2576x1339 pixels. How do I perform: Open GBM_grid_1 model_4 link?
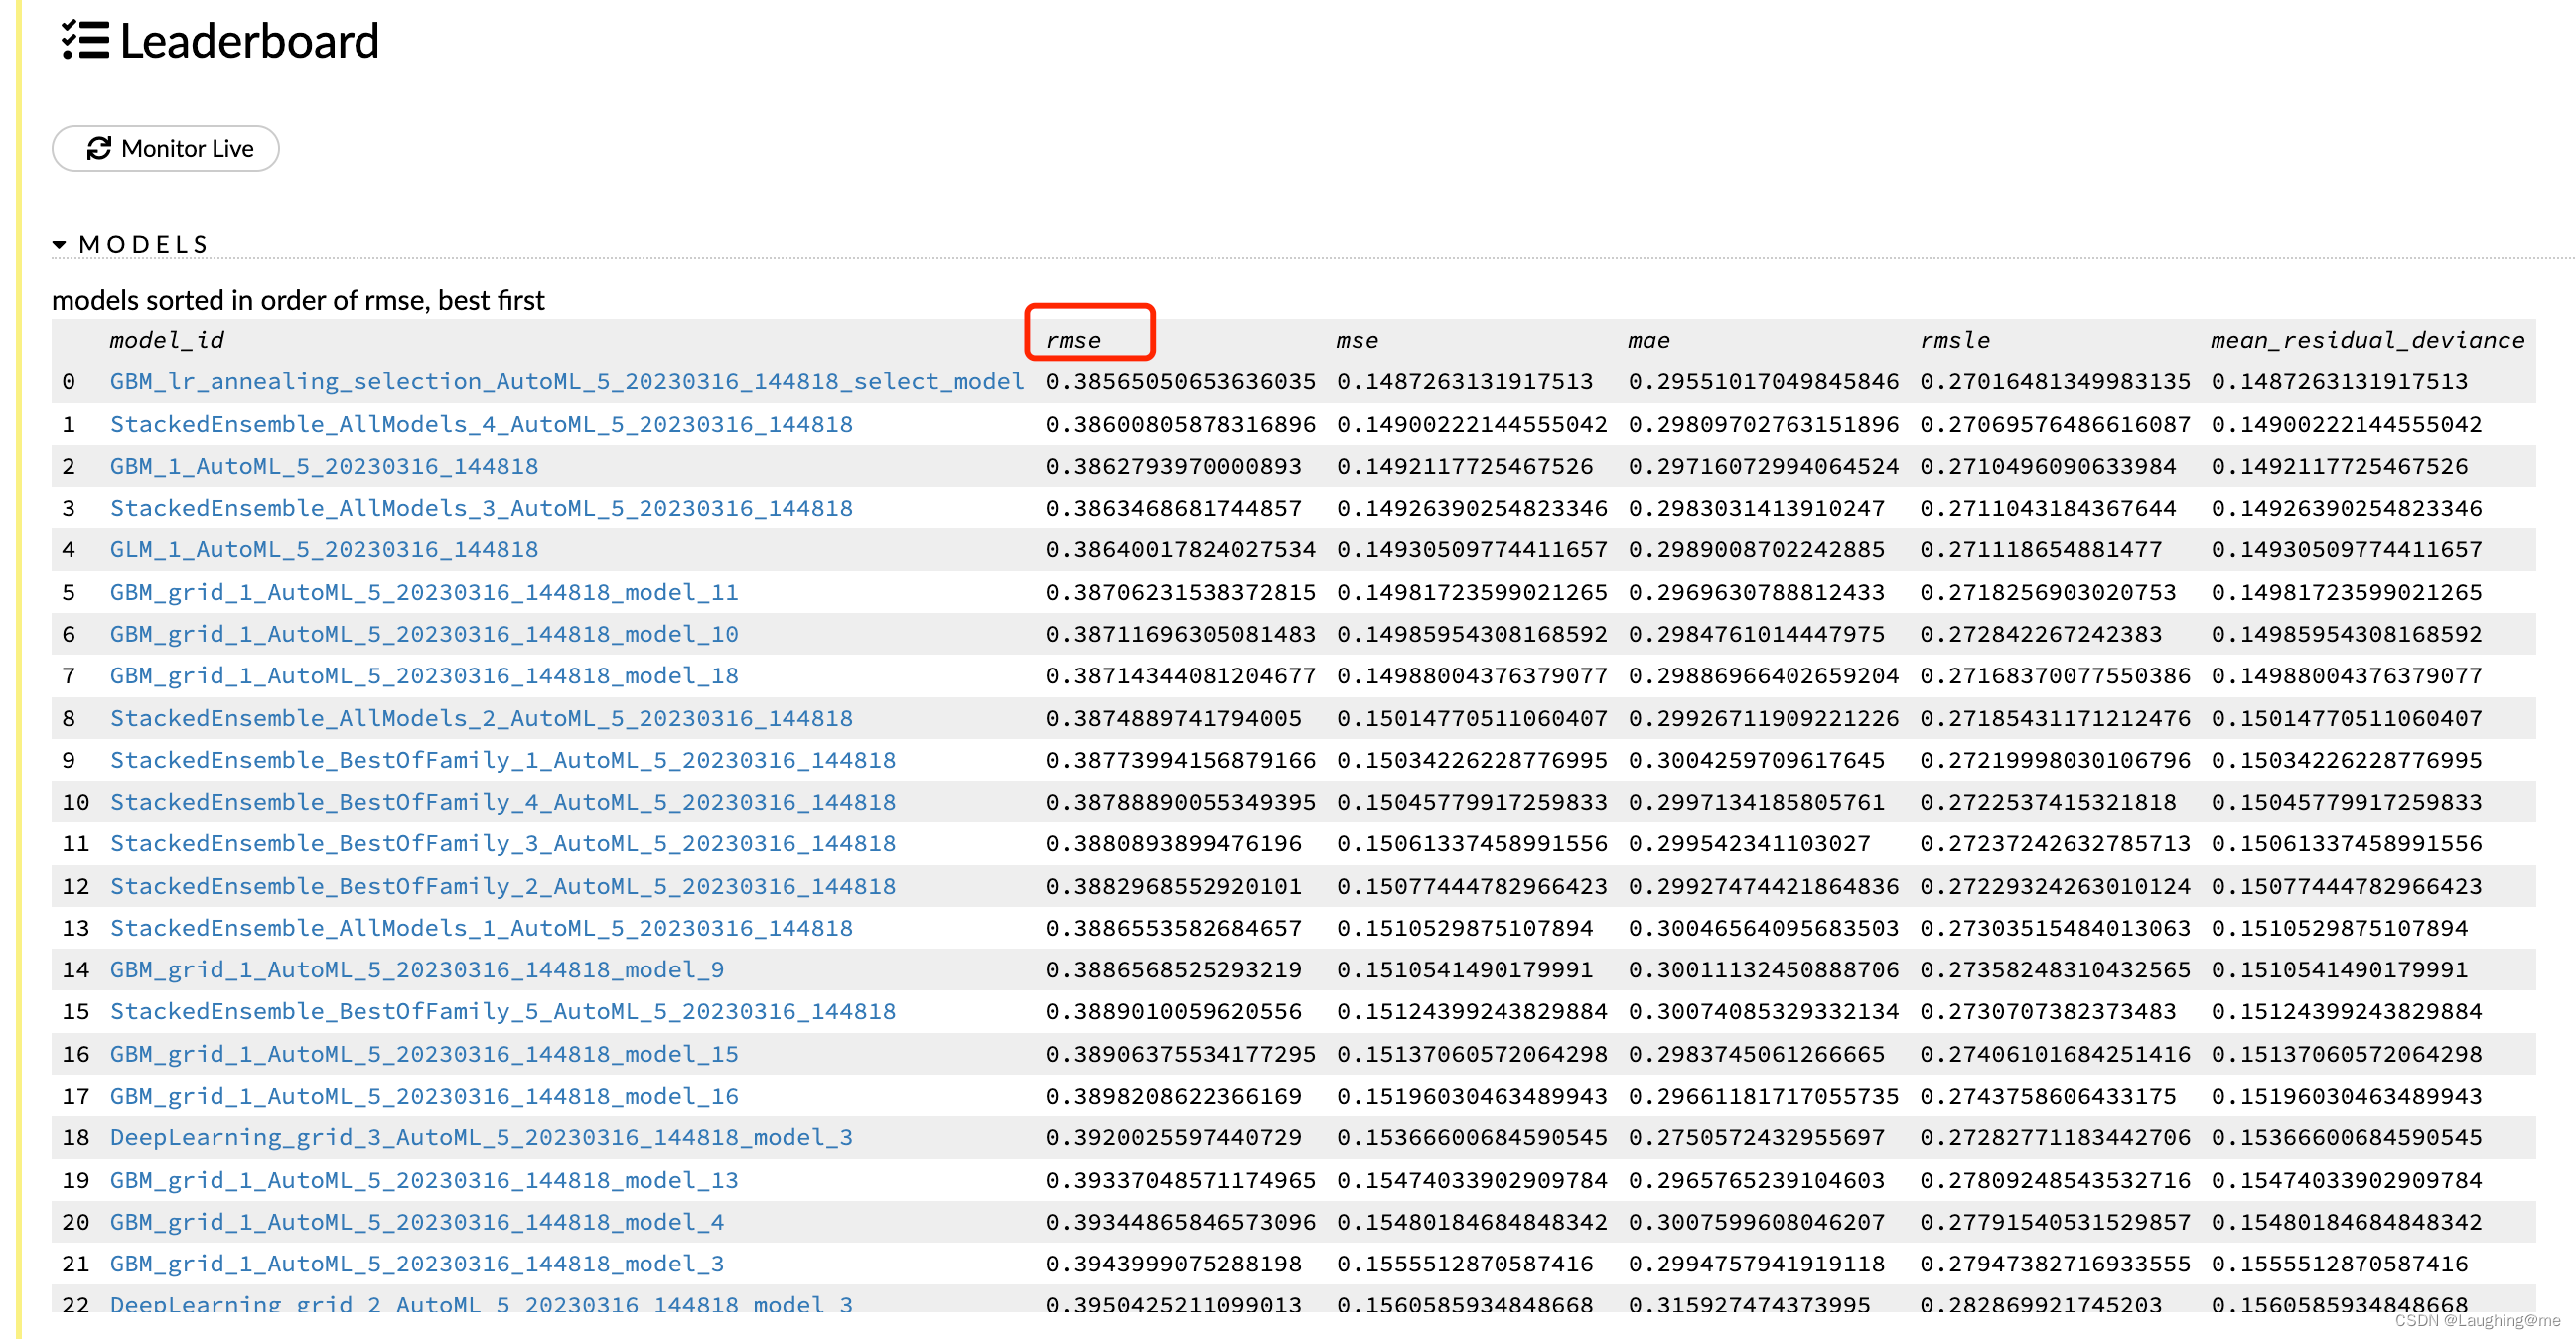[417, 1222]
